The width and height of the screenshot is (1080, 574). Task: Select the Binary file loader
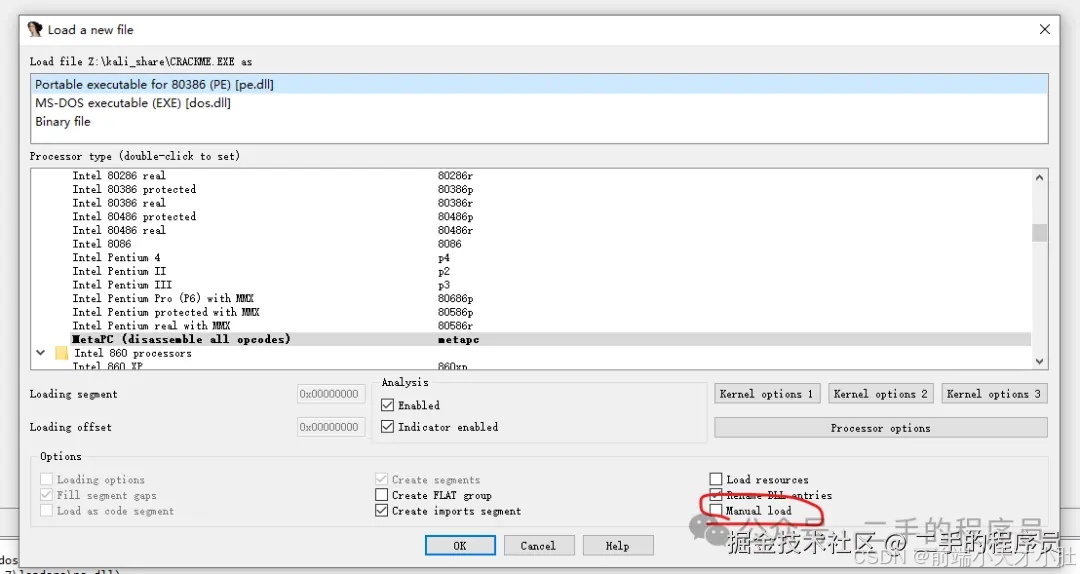point(539,121)
